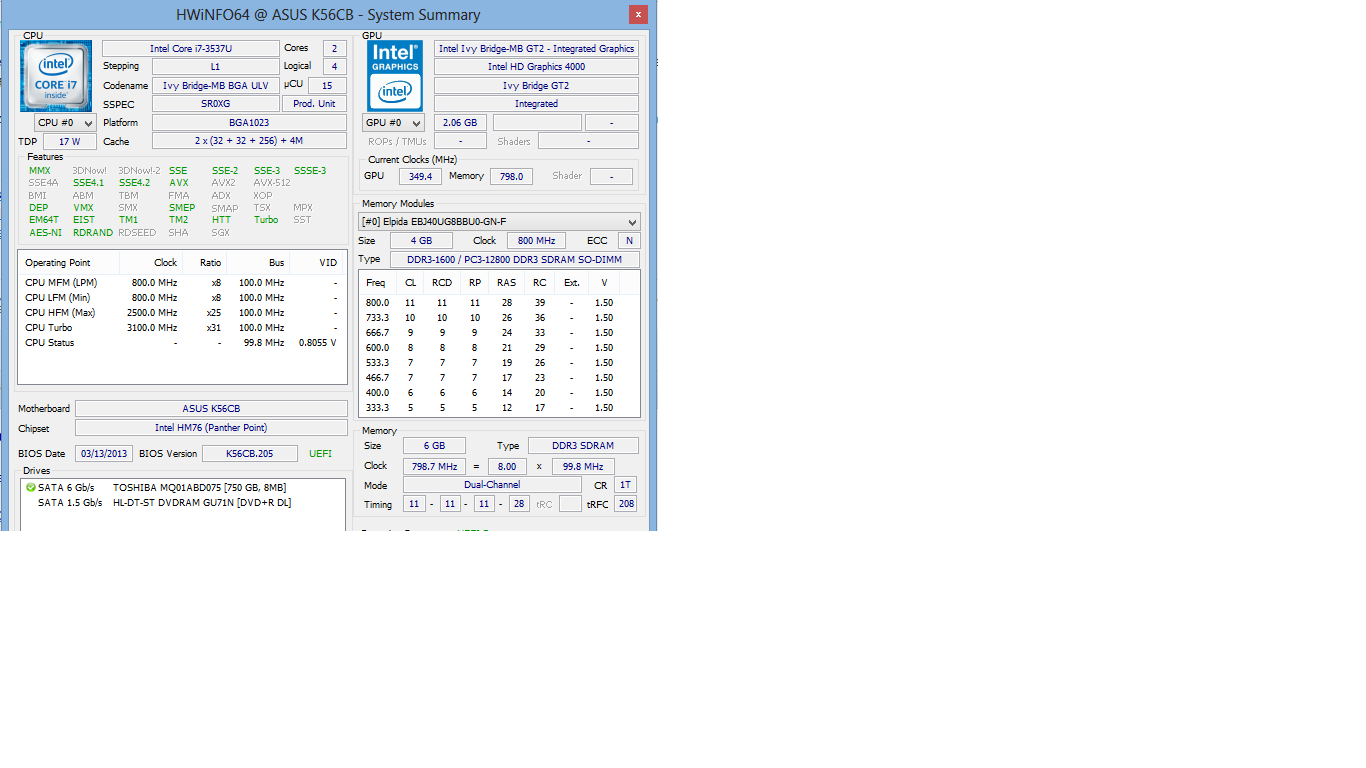This screenshot has width=1366, height=768.
Task: Click the Operating Point column header
Action: tap(69, 263)
